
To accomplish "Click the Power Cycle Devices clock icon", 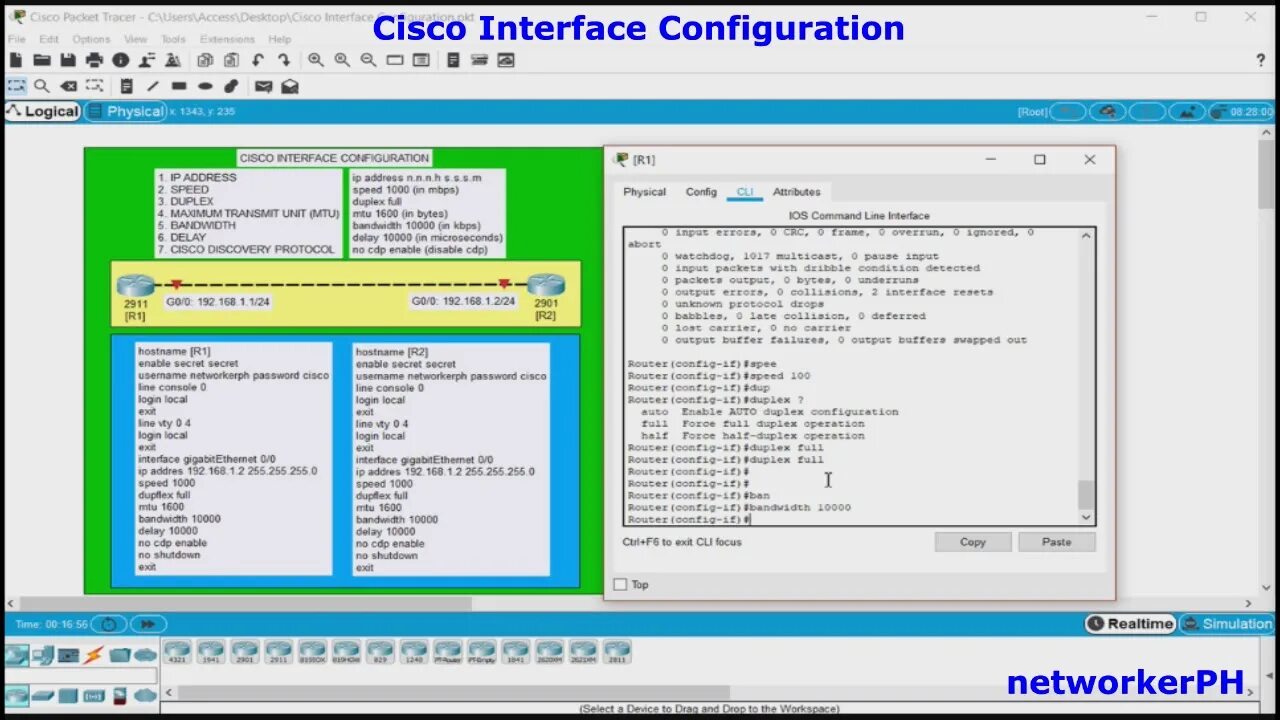I will click(x=108, y=624).
